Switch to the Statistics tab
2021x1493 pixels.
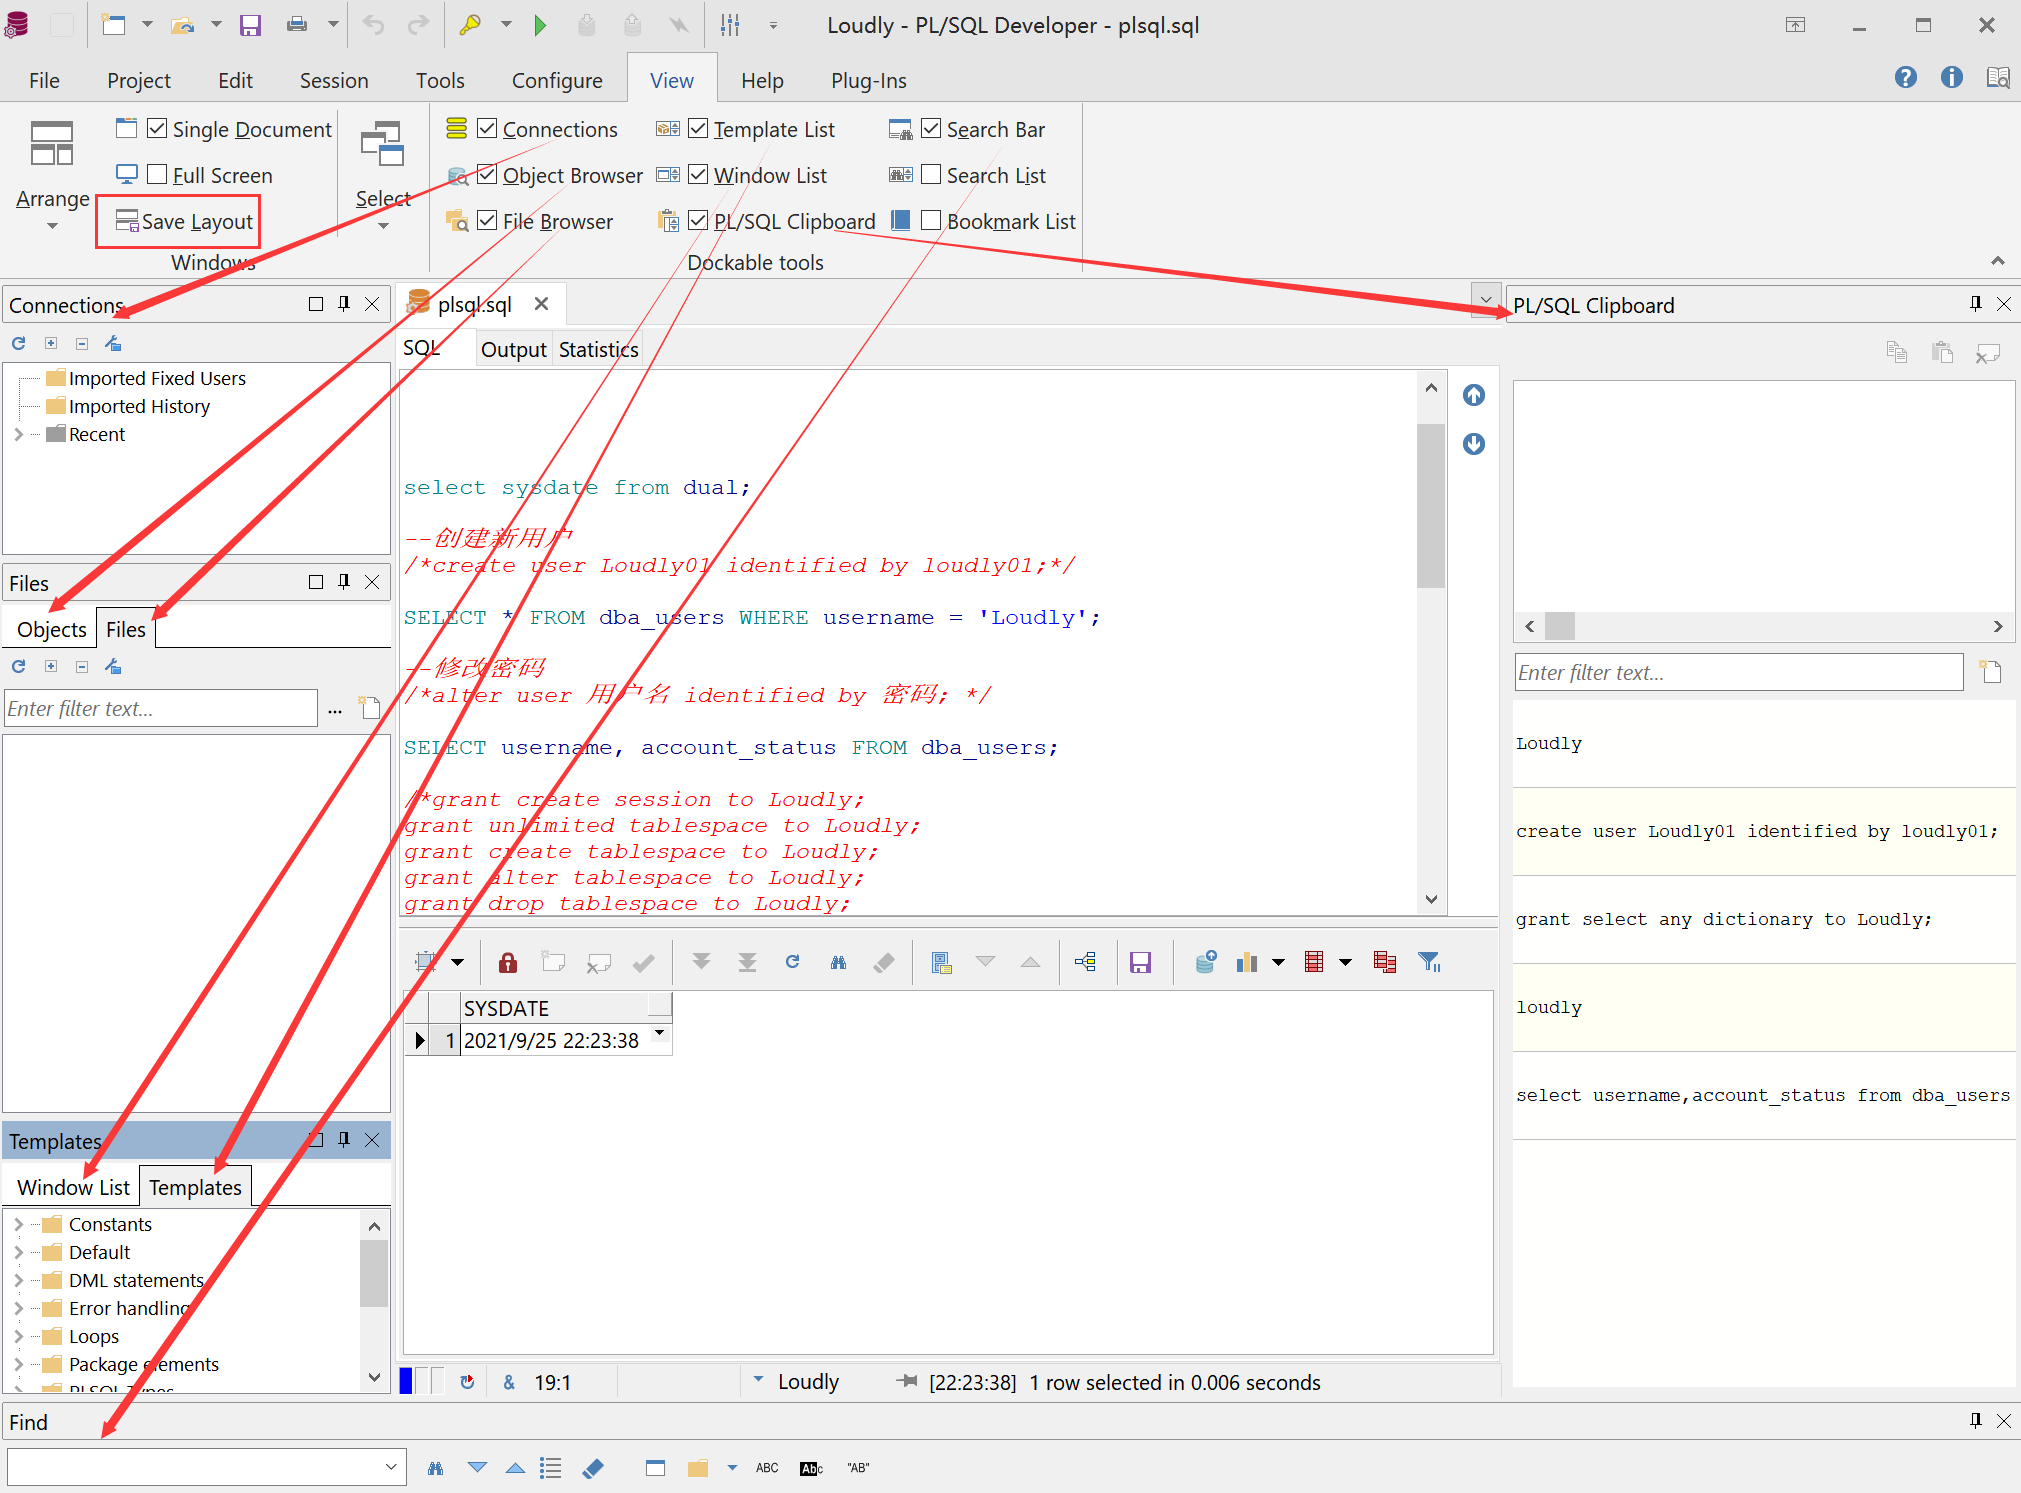click(x=598, y=349)
